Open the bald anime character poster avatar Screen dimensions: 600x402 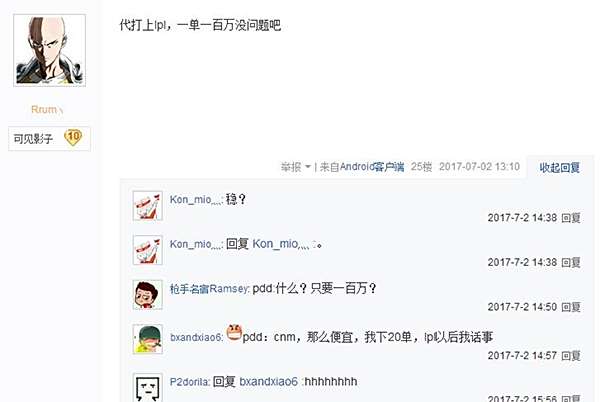(x=49, y=50)
